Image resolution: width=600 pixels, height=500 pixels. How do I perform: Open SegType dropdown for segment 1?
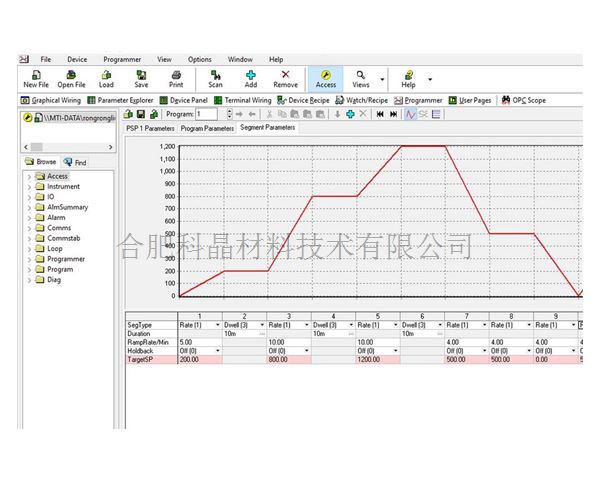216,325
